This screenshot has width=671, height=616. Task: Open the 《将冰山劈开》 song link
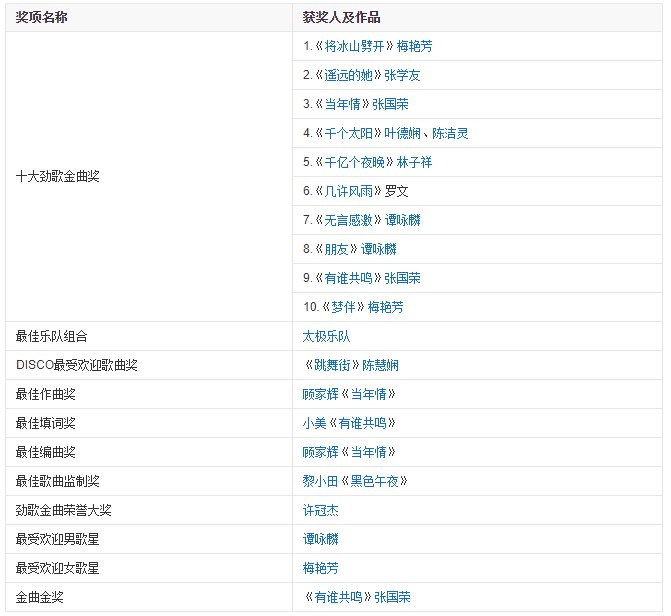[x=354, y=46]
